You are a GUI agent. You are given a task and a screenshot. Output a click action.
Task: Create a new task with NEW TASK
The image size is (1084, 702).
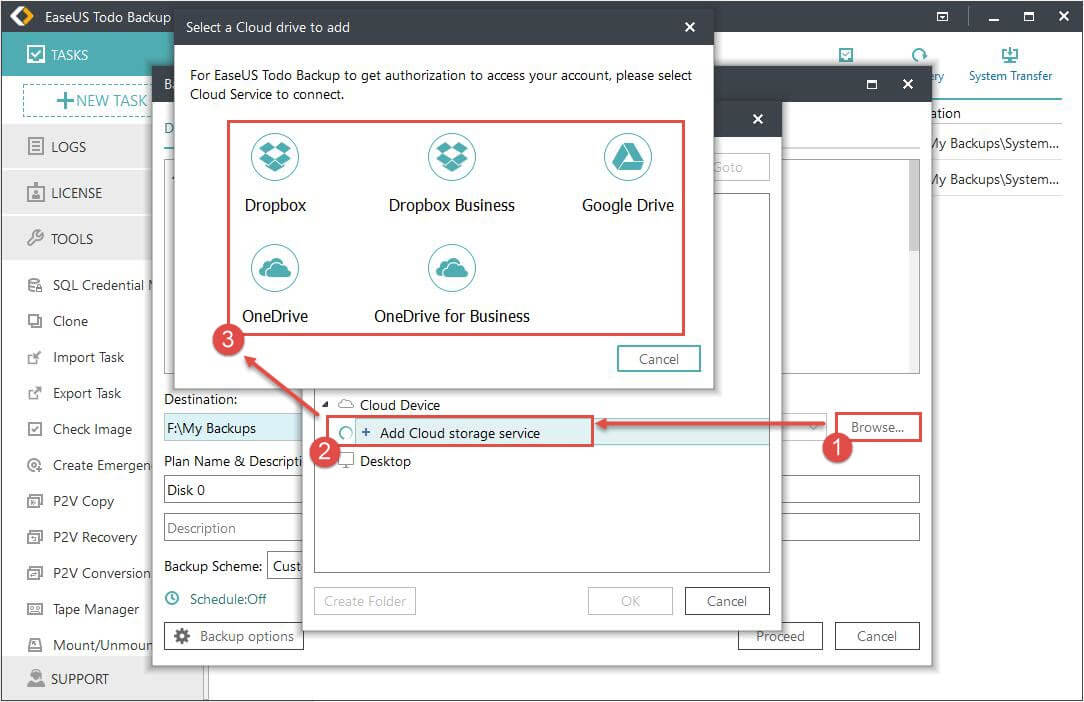(88, 100)
